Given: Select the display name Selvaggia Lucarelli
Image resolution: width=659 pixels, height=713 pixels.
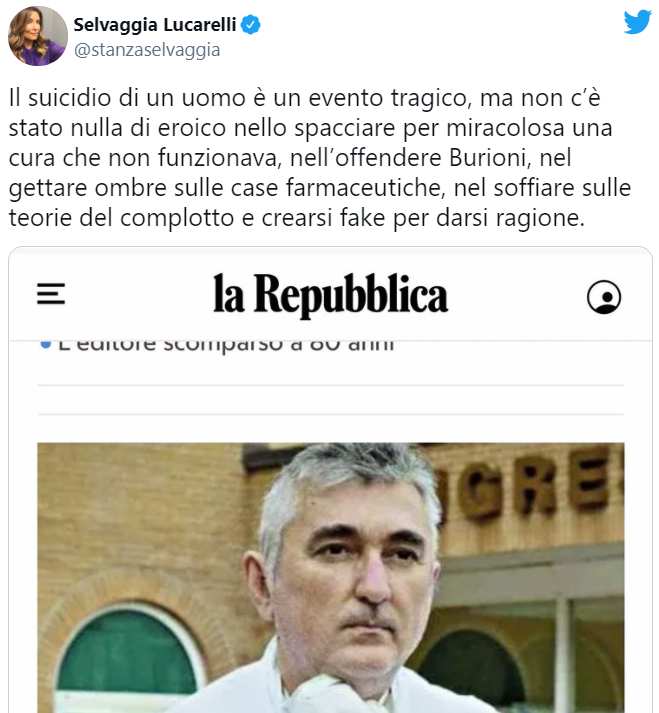Looking at the screenshot, I should [x=155, y=25].
